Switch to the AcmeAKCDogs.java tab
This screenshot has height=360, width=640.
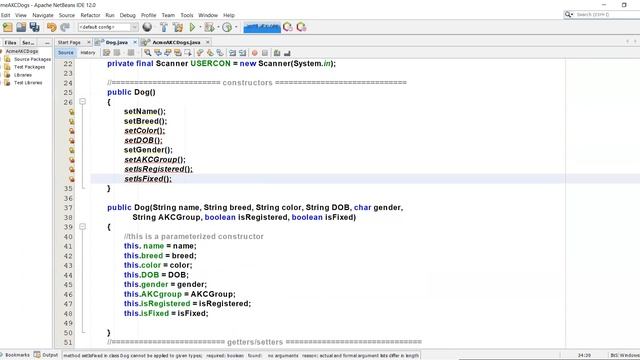click(176, 42)
